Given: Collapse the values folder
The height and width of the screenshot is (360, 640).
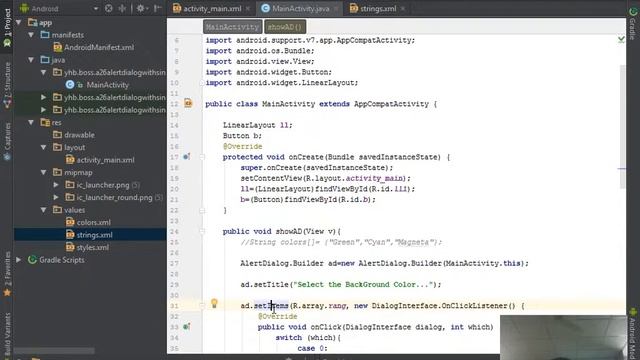Looking at the screenshot, I should [x=44, y=210].
